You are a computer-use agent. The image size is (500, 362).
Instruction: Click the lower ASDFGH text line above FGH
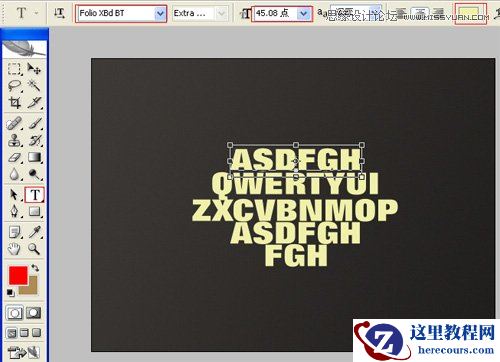[x=295, y=233]
